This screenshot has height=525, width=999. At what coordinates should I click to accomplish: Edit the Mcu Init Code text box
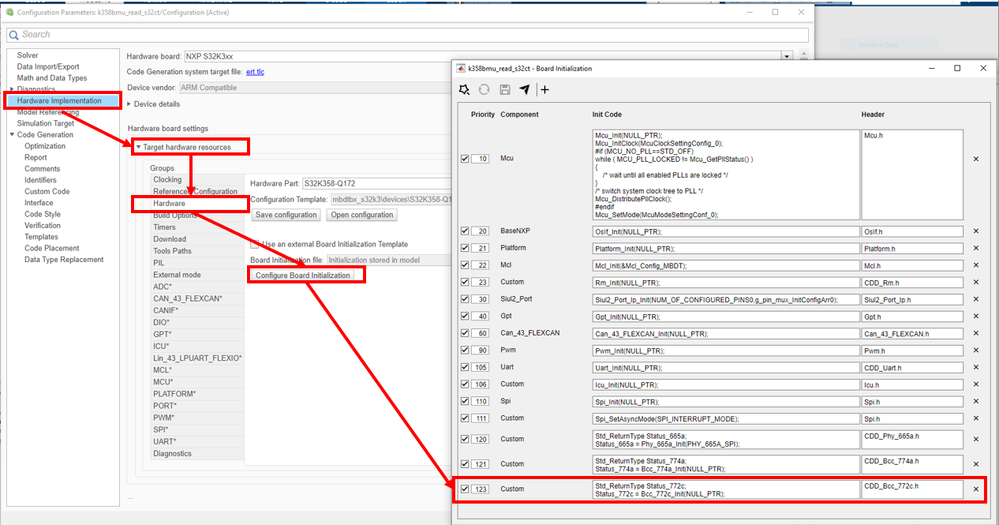point(726,175)
